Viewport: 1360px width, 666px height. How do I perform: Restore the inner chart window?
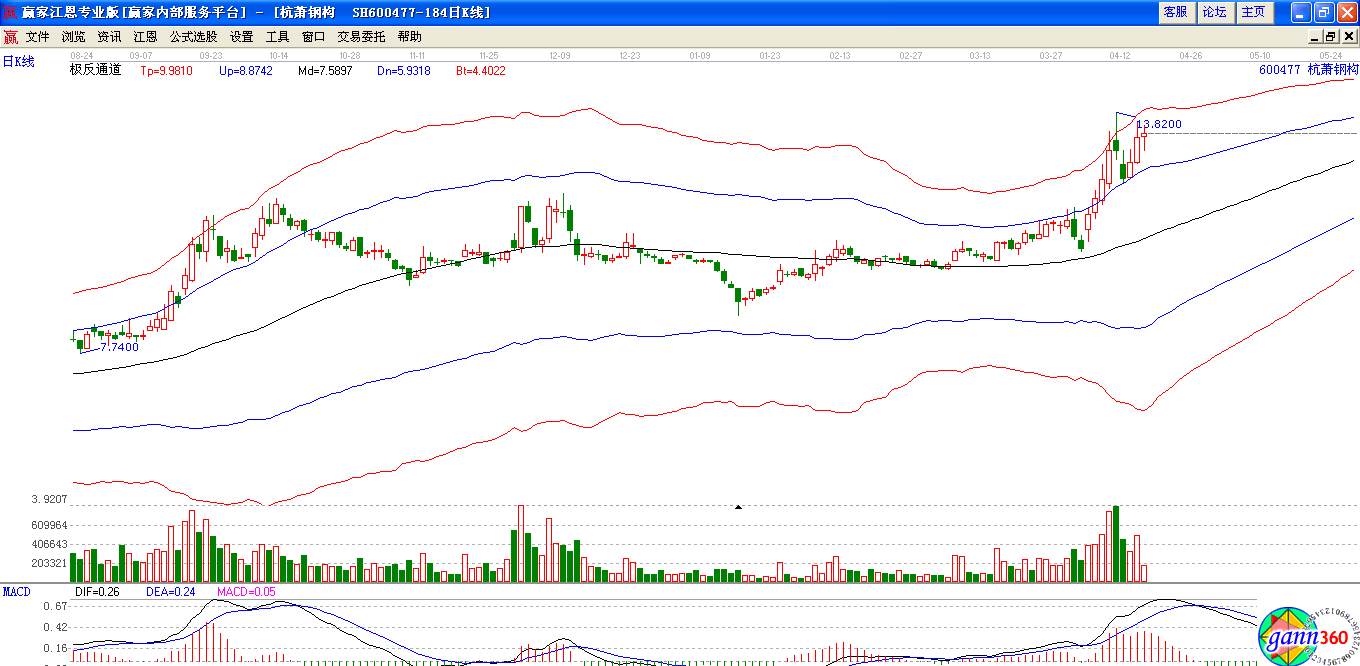click(1332, 37)
